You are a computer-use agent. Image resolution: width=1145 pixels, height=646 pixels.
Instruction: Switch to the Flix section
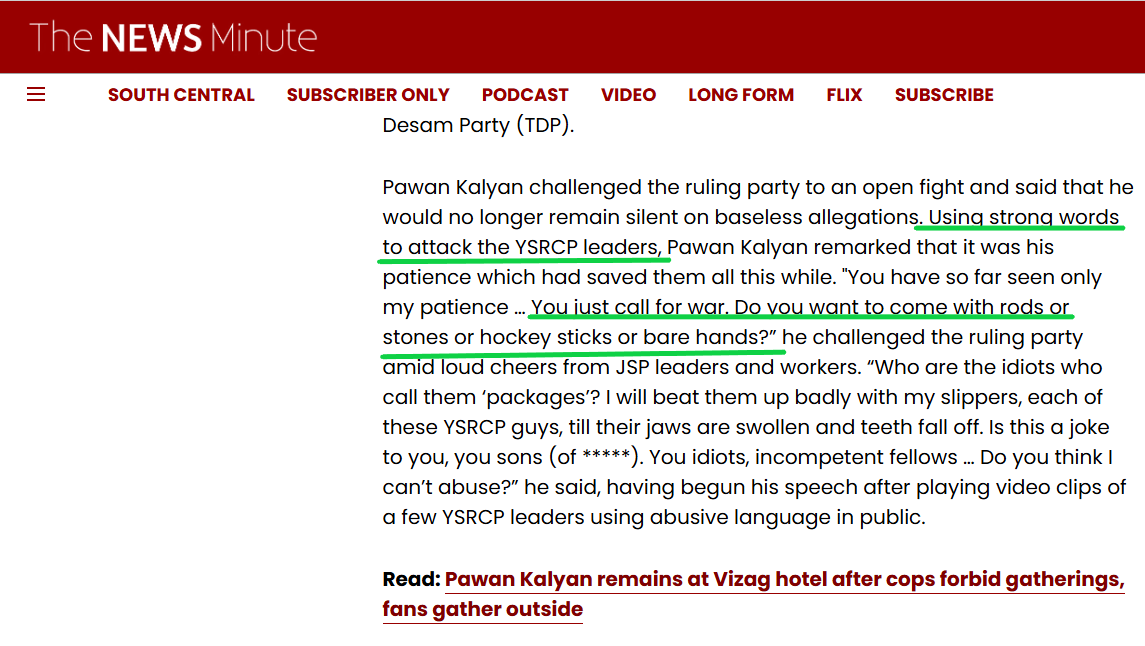844,95
